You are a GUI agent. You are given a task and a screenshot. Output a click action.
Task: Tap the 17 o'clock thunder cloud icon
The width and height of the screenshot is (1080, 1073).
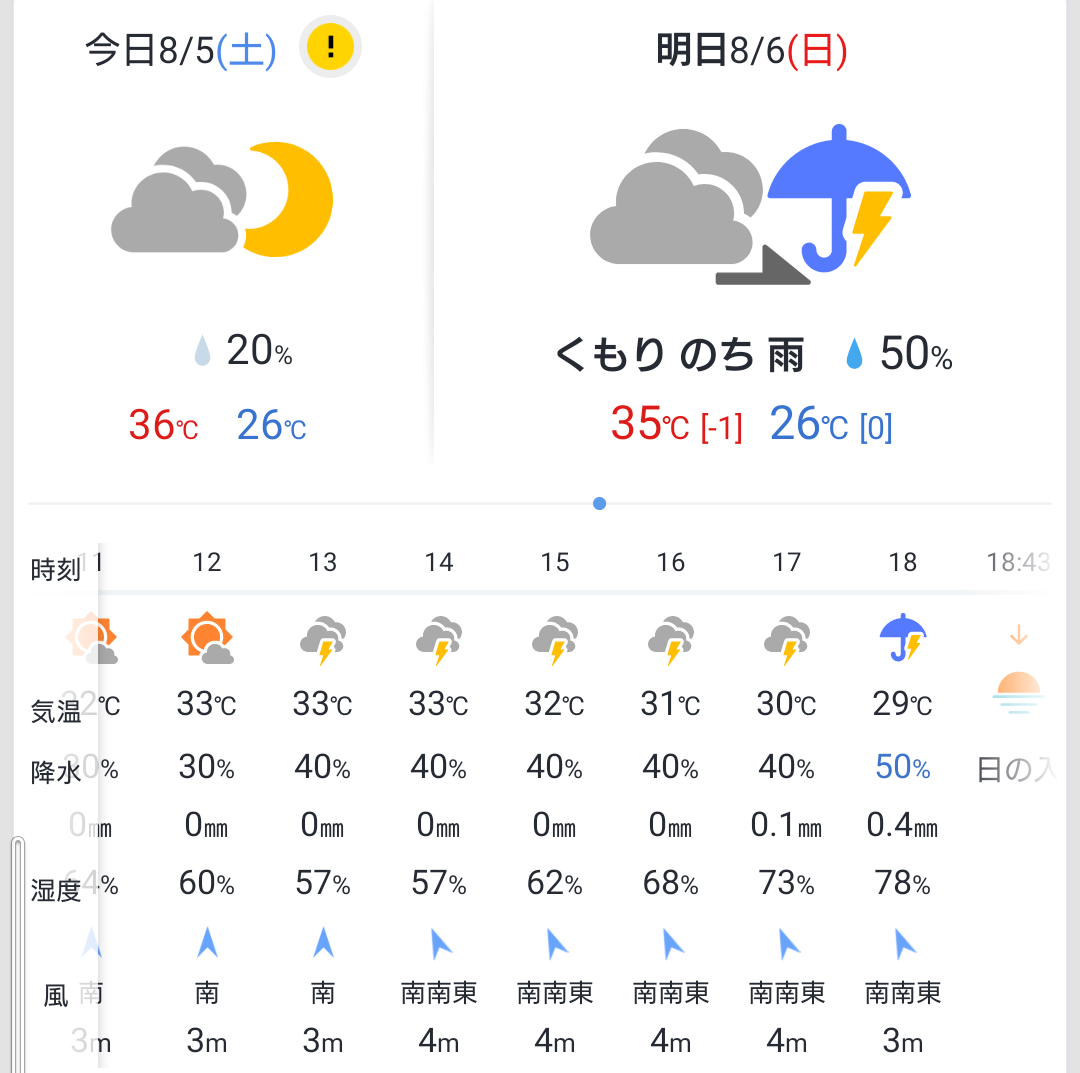(787, 640)
